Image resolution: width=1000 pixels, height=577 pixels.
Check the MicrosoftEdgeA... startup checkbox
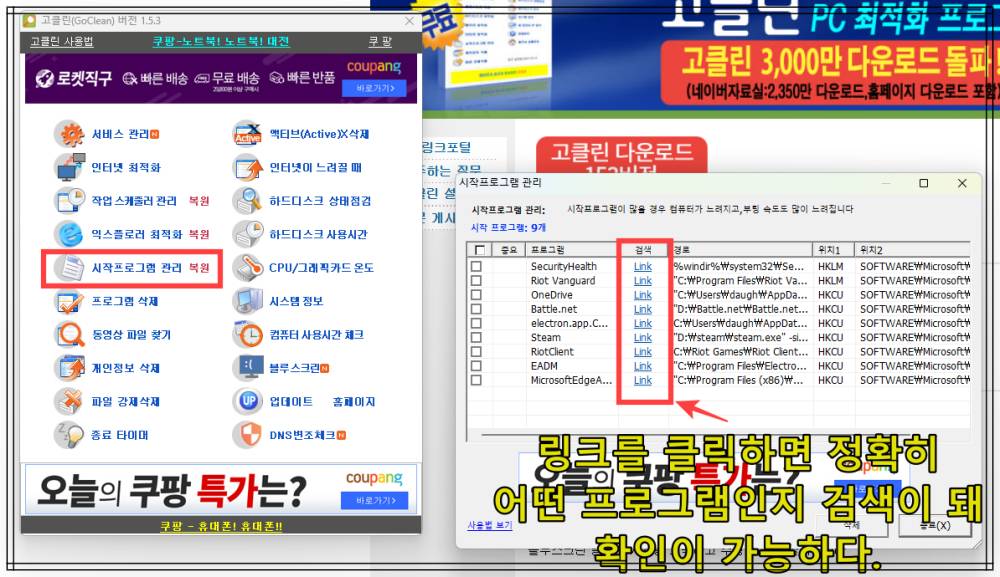tap(476, 380)
